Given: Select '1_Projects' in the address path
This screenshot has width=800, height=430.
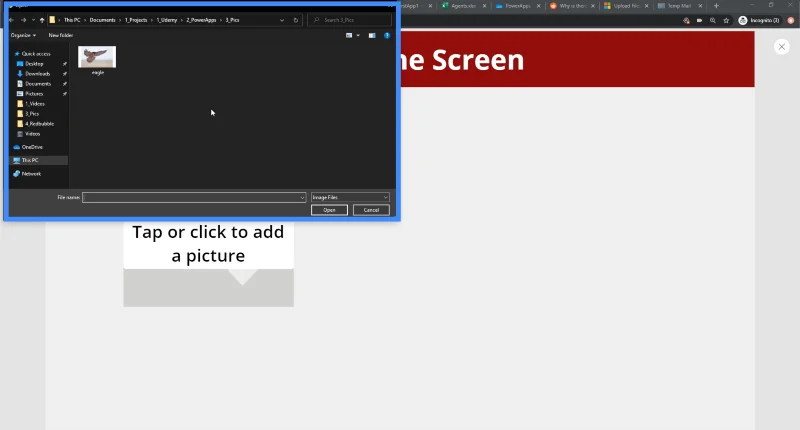Looking at the screenshot, I should point(136,20).
